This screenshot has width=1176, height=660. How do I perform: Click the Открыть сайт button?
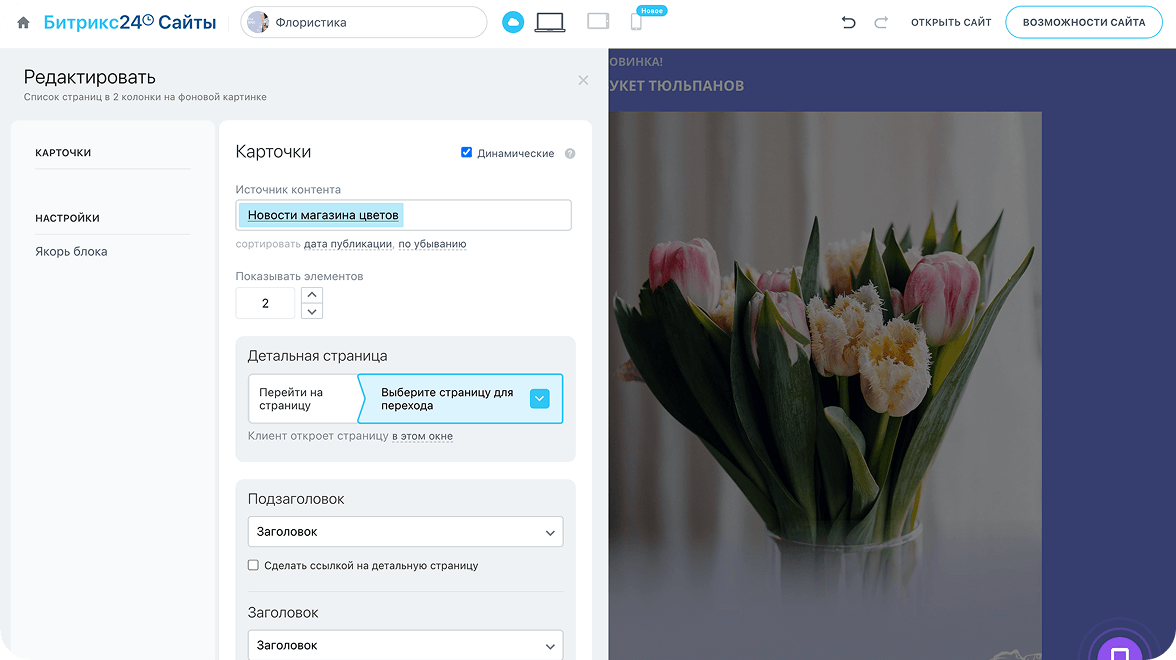pos(951,22)
